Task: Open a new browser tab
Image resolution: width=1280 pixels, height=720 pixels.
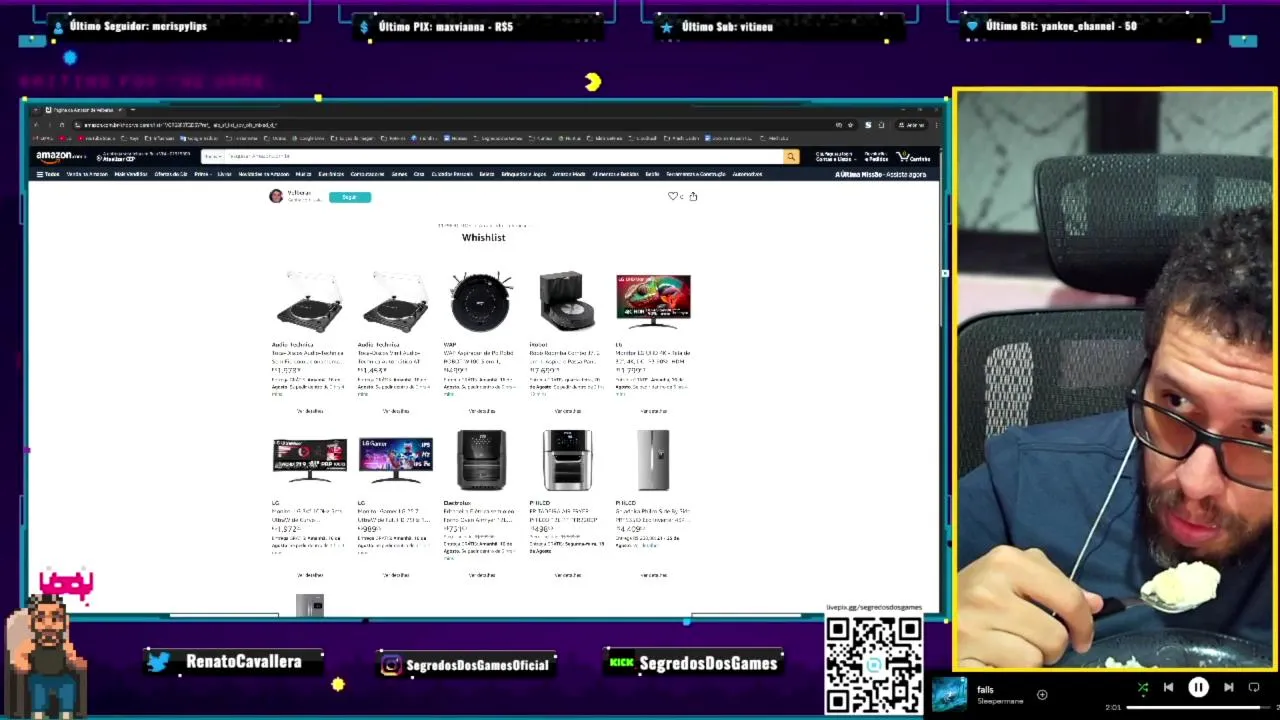Action: (x=133, y=110)
